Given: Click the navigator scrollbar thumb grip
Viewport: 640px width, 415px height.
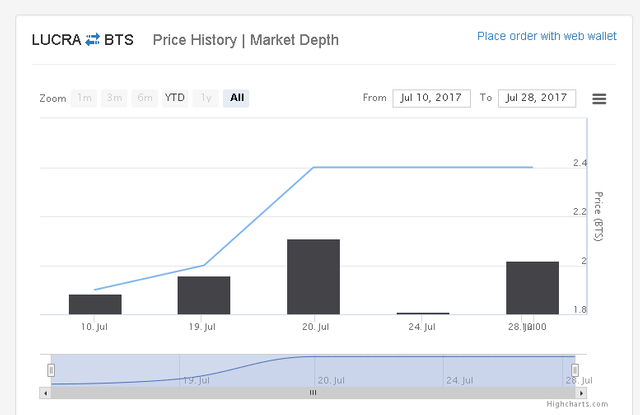Looking at the screenshot, I should 313,393.
